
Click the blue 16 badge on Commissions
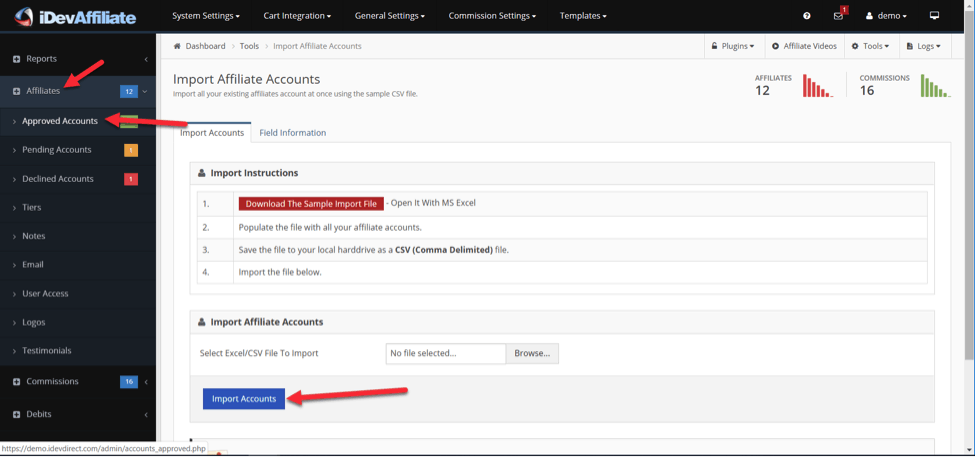coord(129,382)
